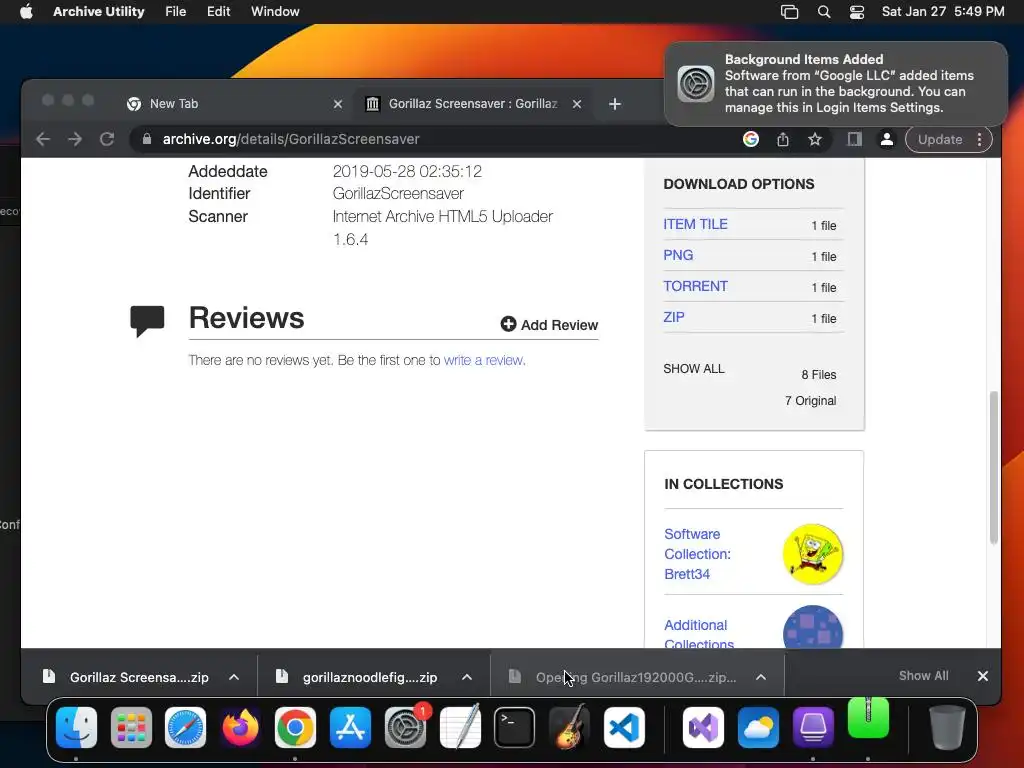Open System Settings from the Dock

[x=406, y=727]
